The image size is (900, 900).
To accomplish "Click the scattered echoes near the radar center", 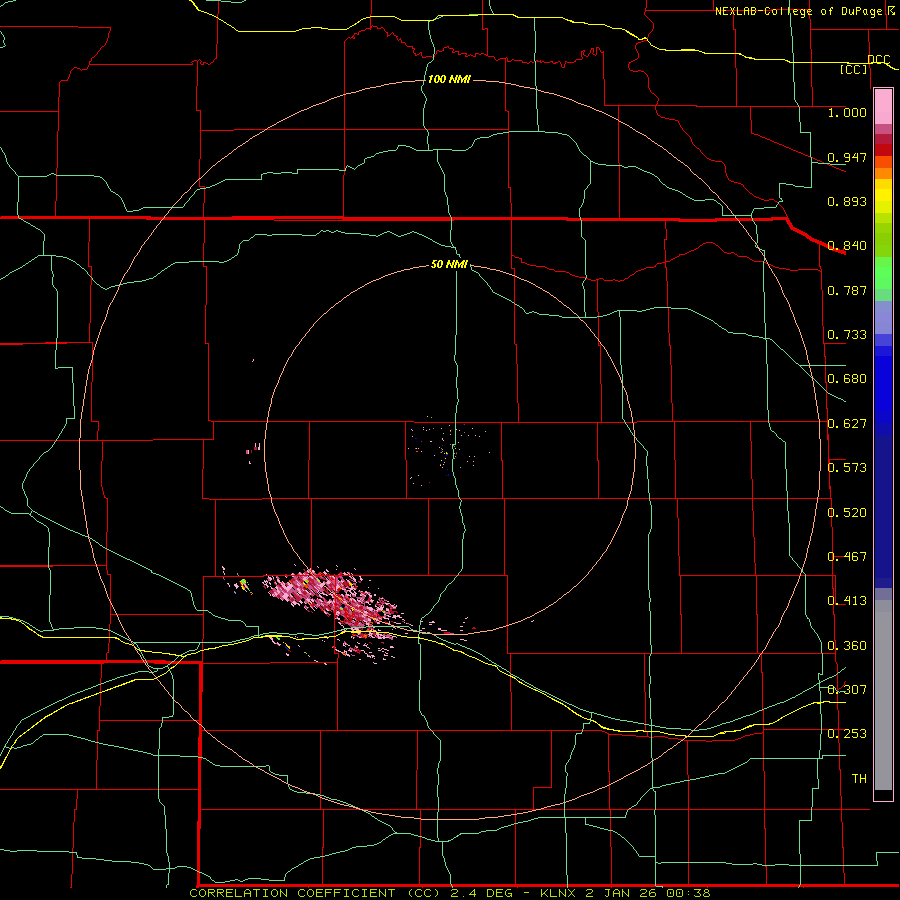I will point(448,451).
